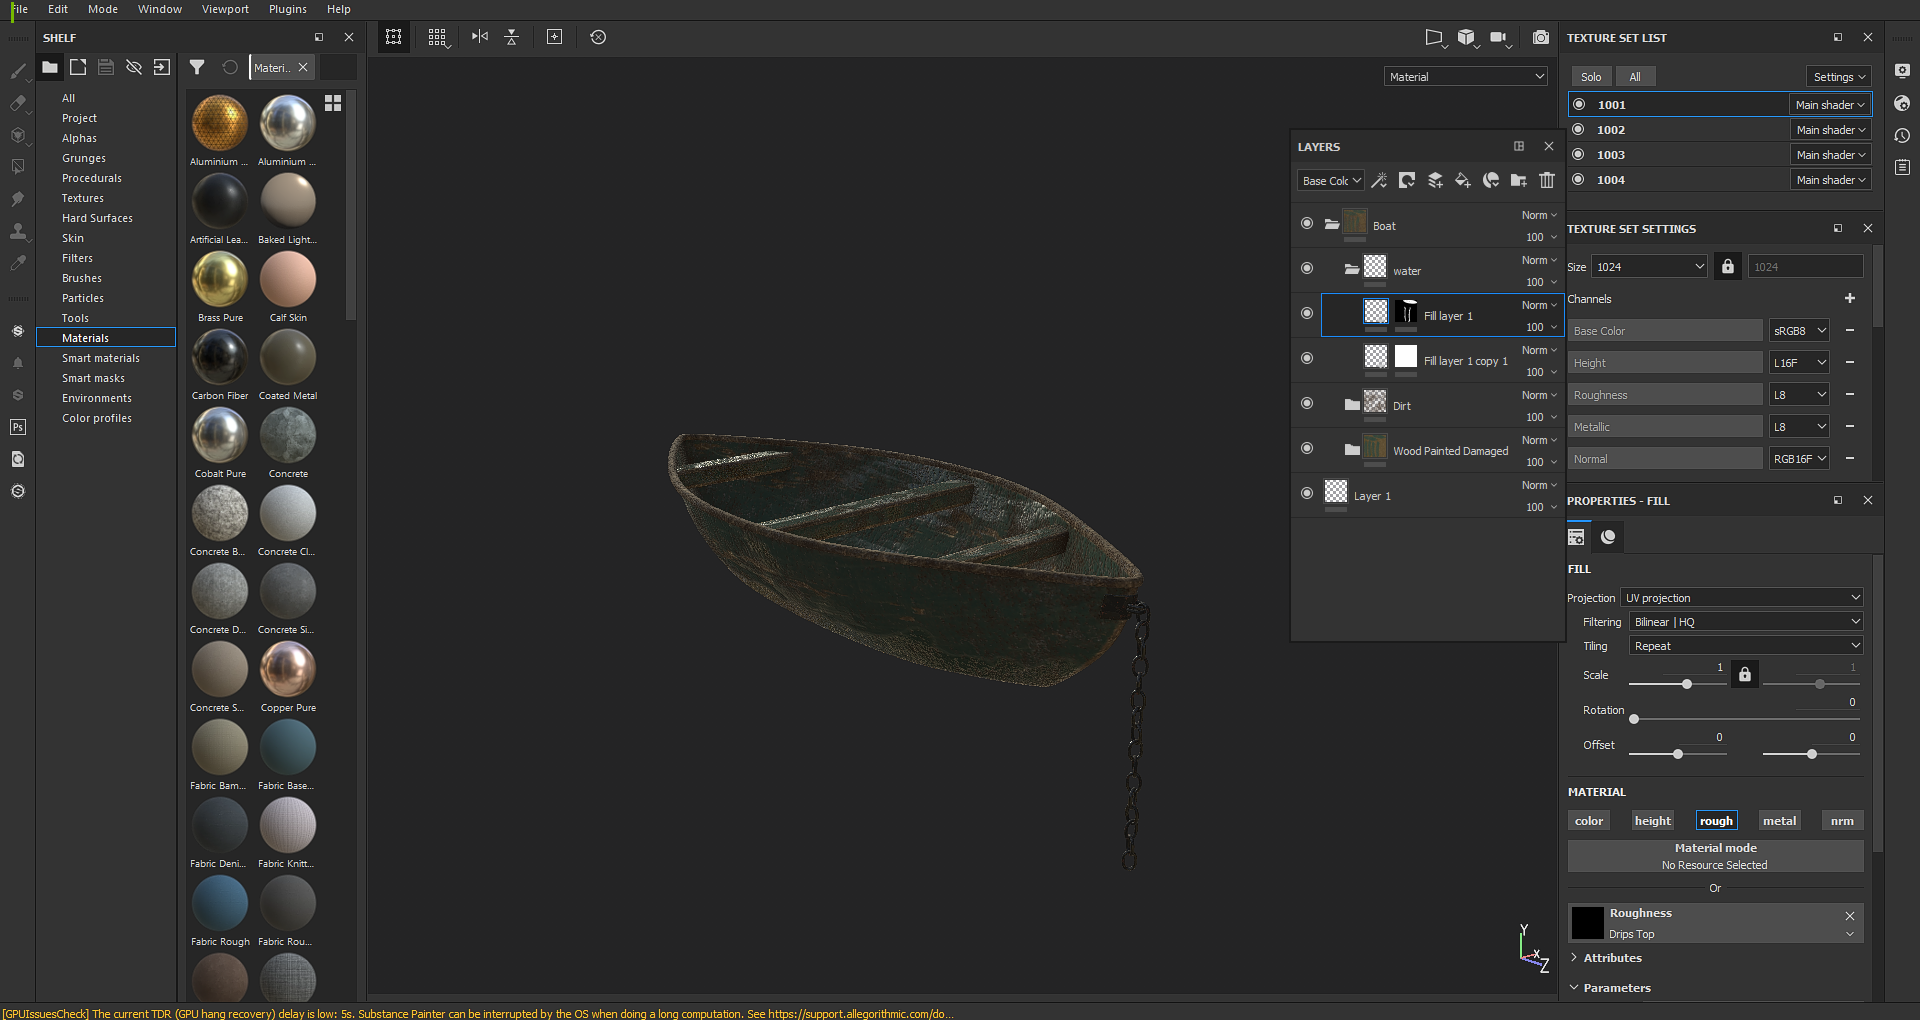1920x1020 pixels.
Task: Add effect with the magic wand icon
Action: click(1379, 180)
